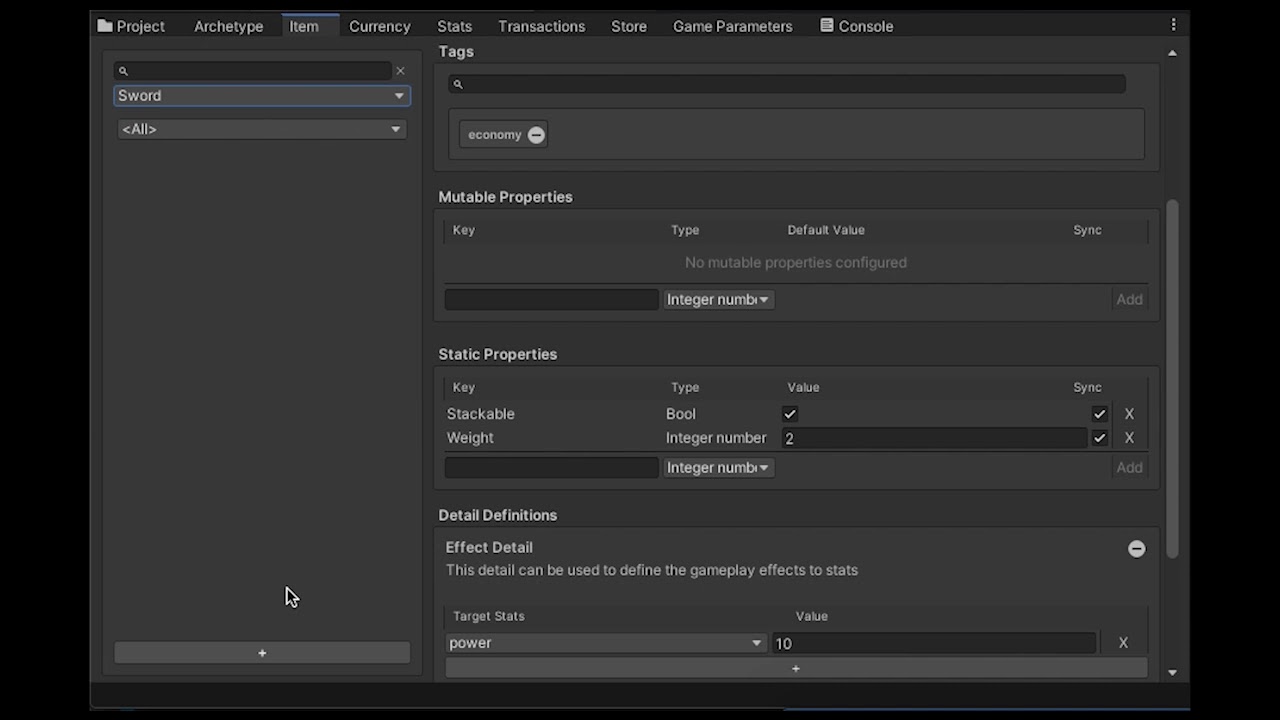
Task: Toggle Sync checkbox for Weight property
Action: 1099,438
